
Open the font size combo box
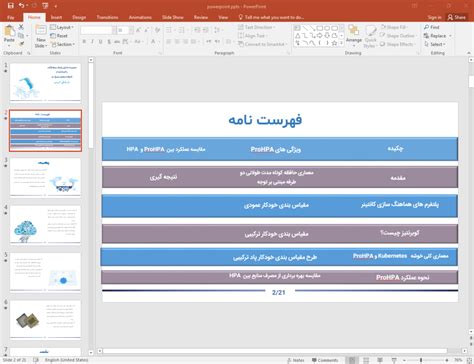click(124, 30)
